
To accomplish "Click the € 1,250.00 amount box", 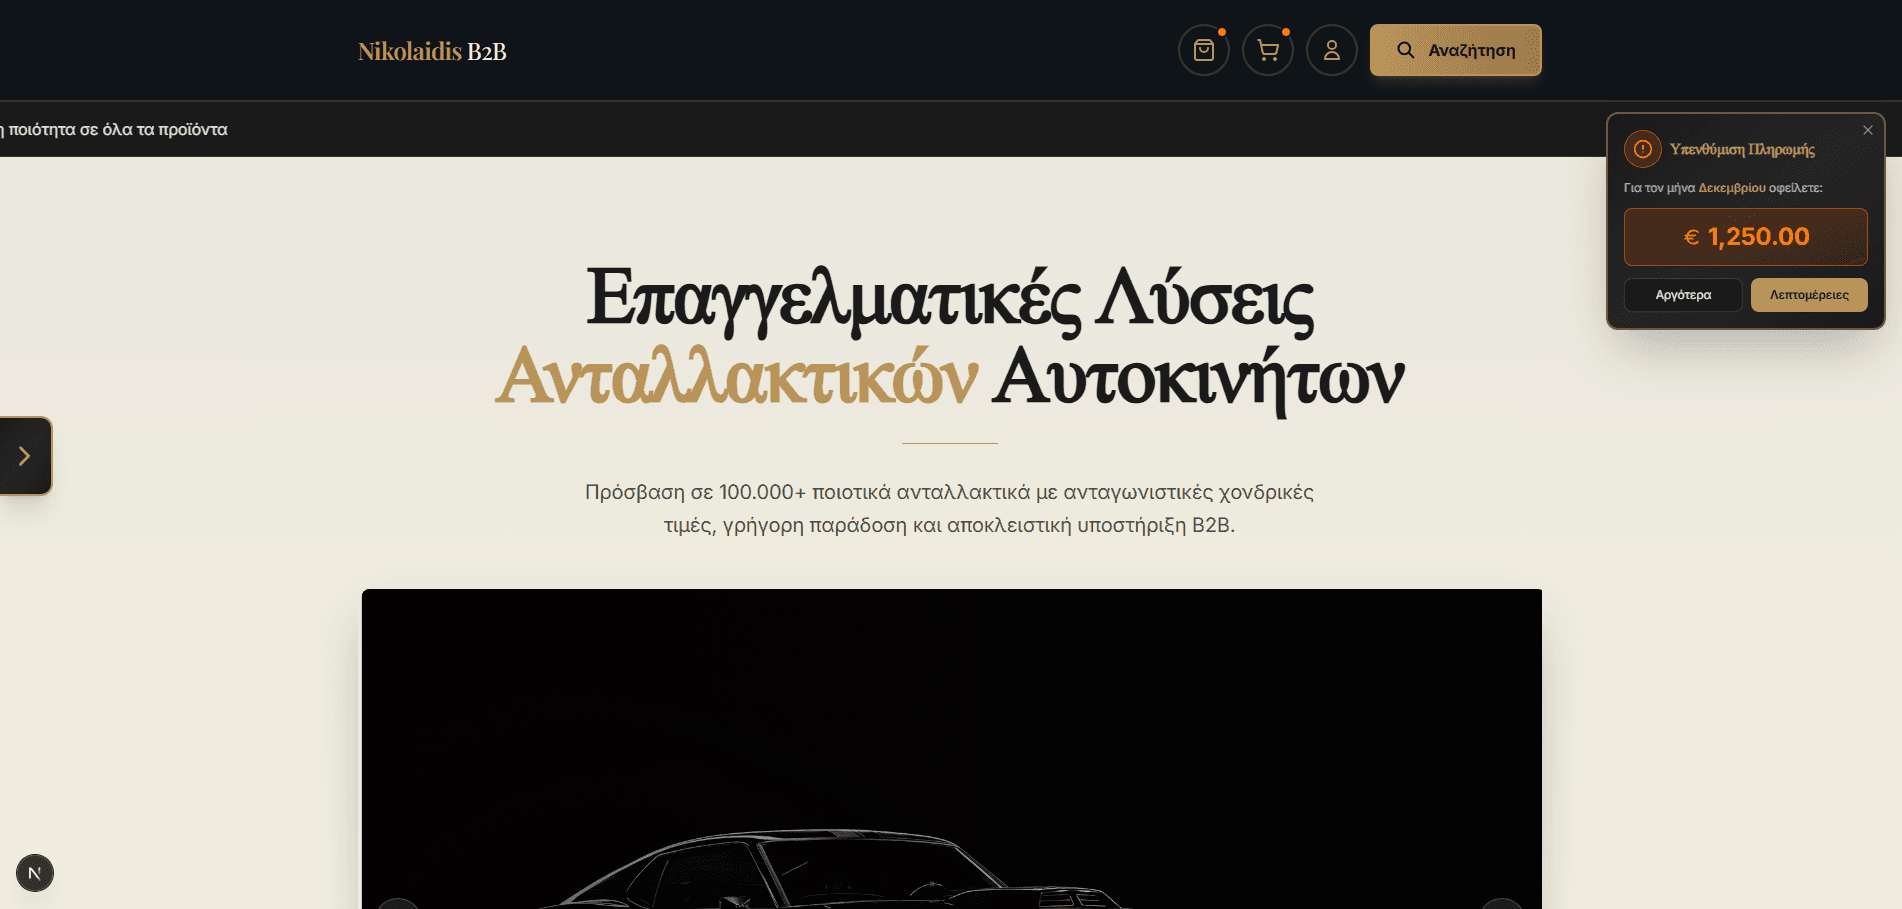I will click(1745, 237).
